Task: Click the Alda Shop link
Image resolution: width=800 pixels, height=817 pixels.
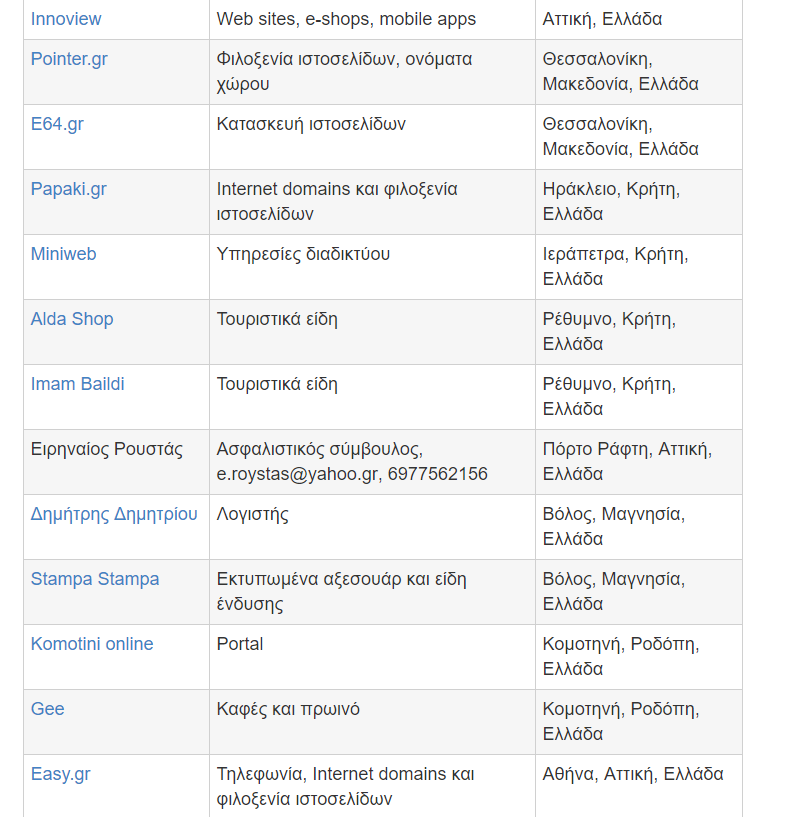Action: (72, 319)
